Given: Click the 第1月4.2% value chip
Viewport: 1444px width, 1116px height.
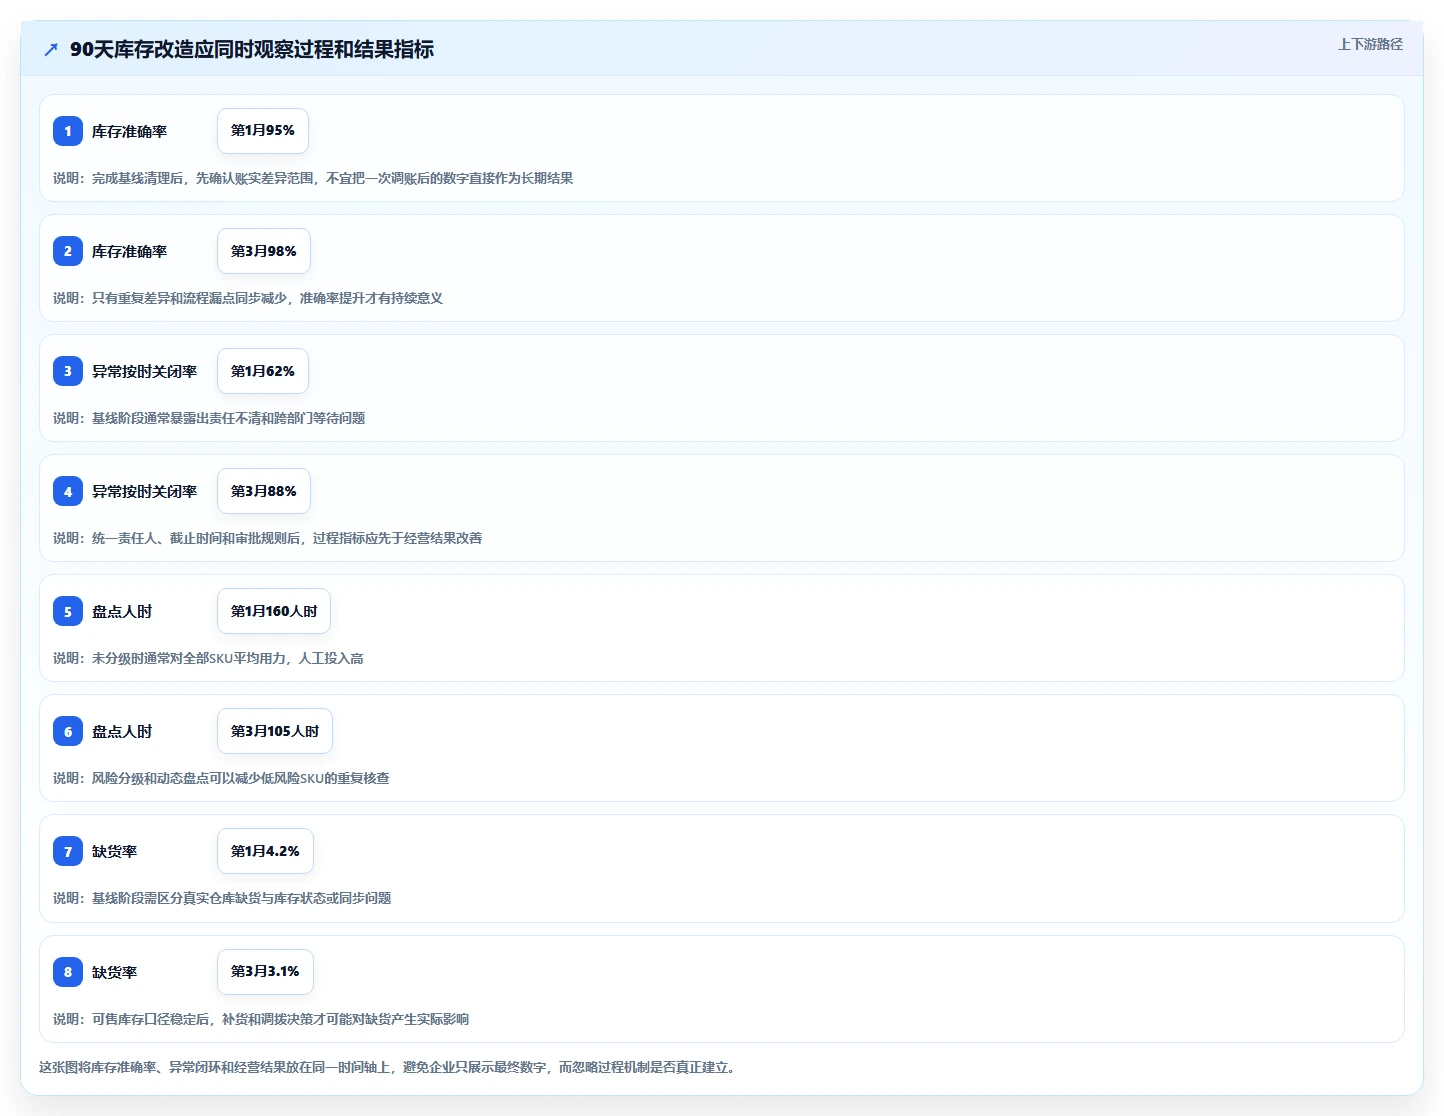Looking at the screenshot, I should point(265,851).
